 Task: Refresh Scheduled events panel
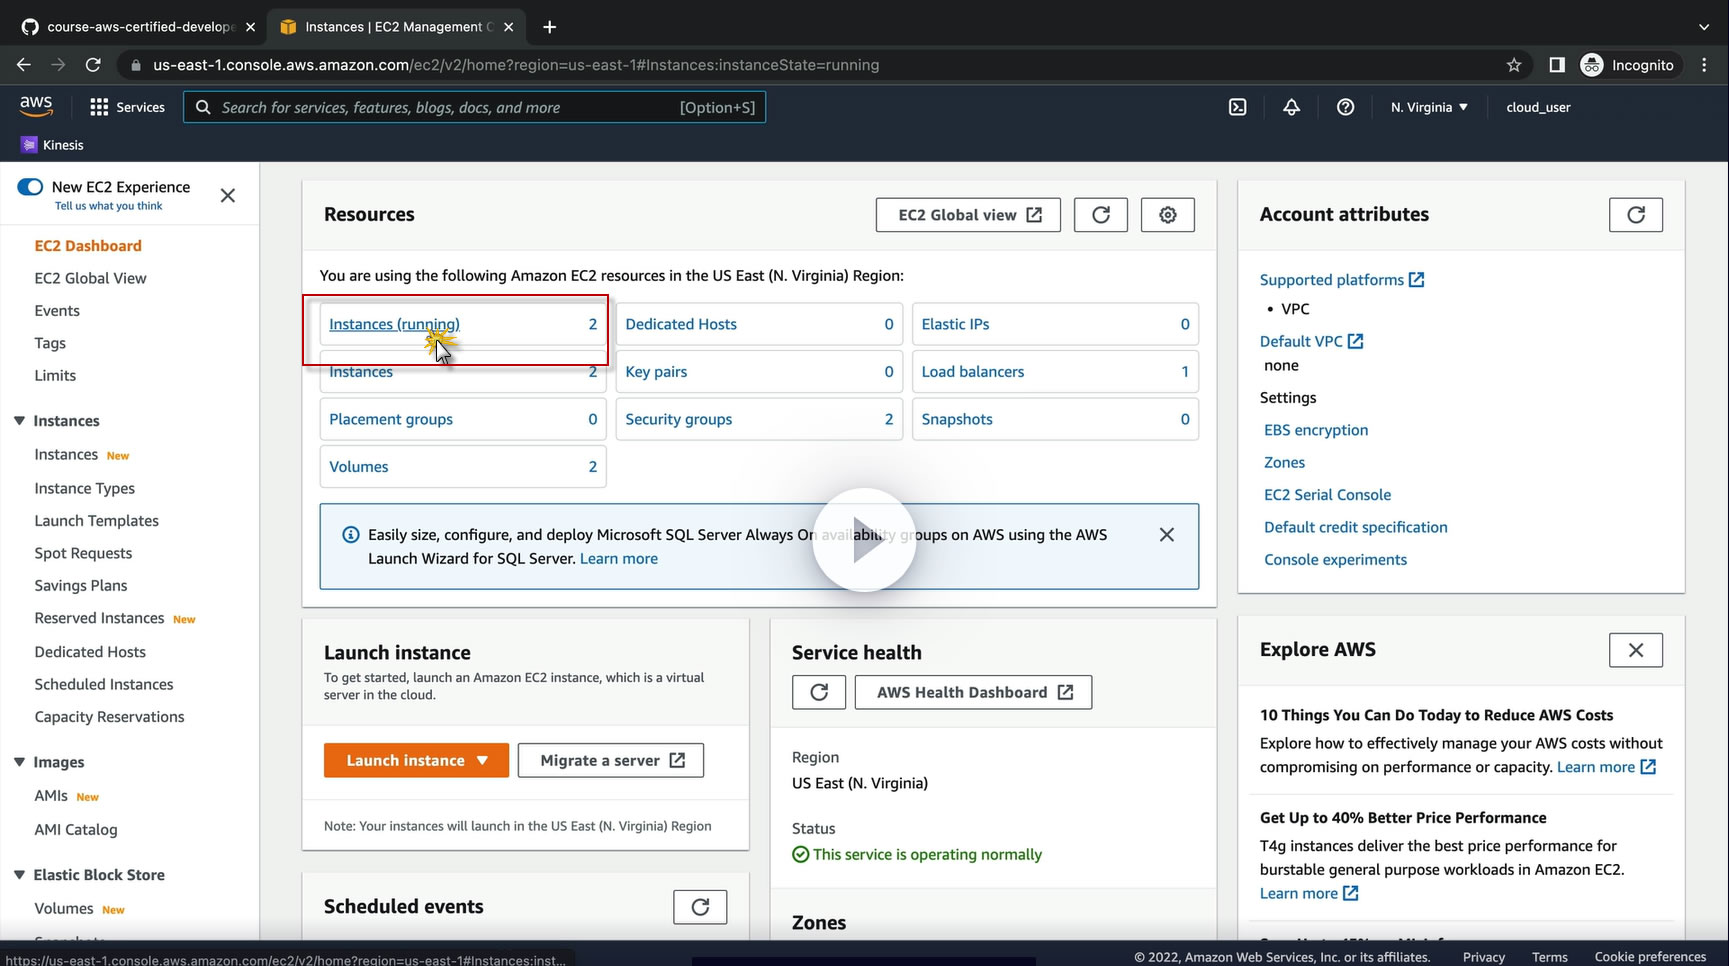(699, 907)
